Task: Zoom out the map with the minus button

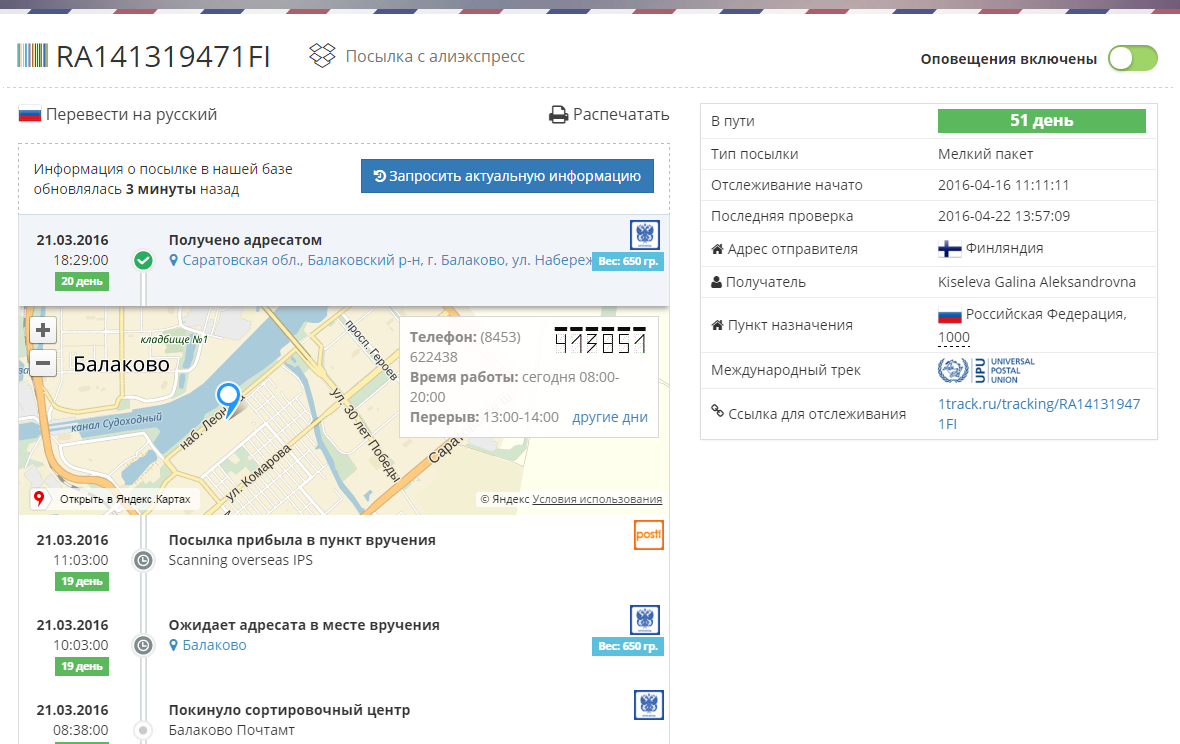Action: 43,363
